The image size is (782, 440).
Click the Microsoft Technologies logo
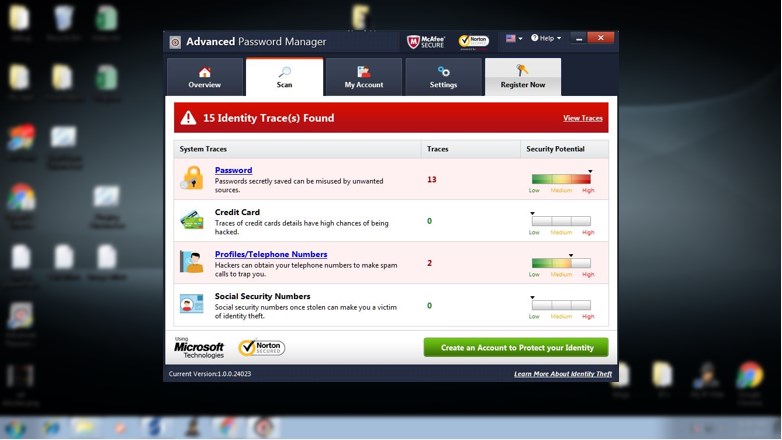[199, 348]
